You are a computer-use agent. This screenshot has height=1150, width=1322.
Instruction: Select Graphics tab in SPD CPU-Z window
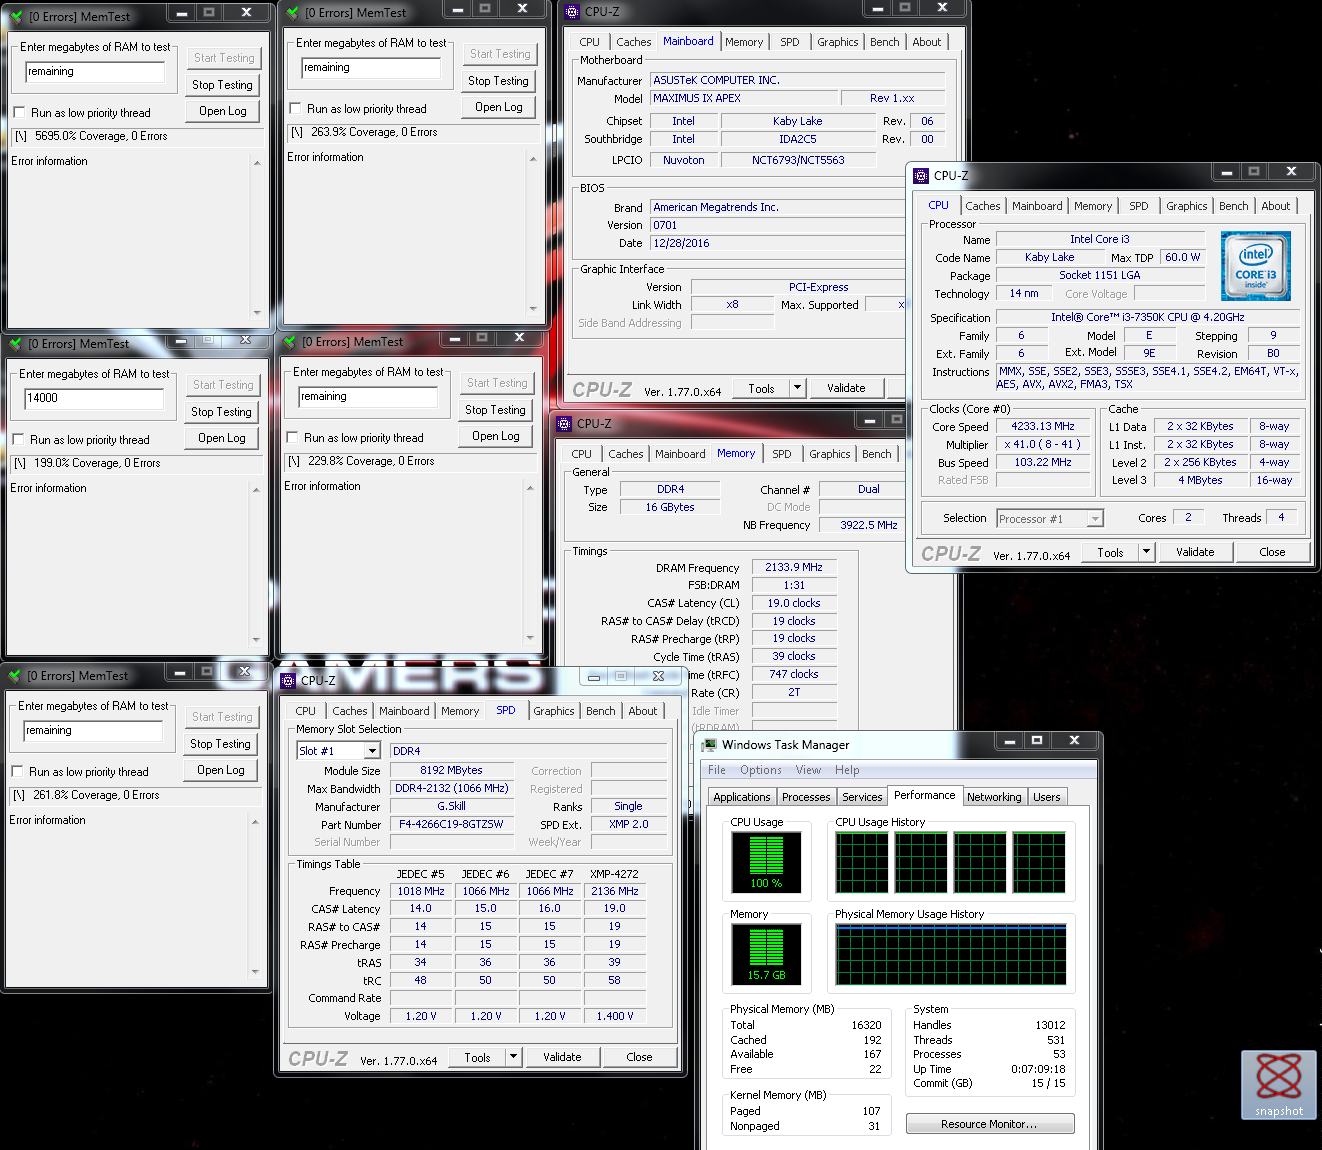tap(553, 711)
